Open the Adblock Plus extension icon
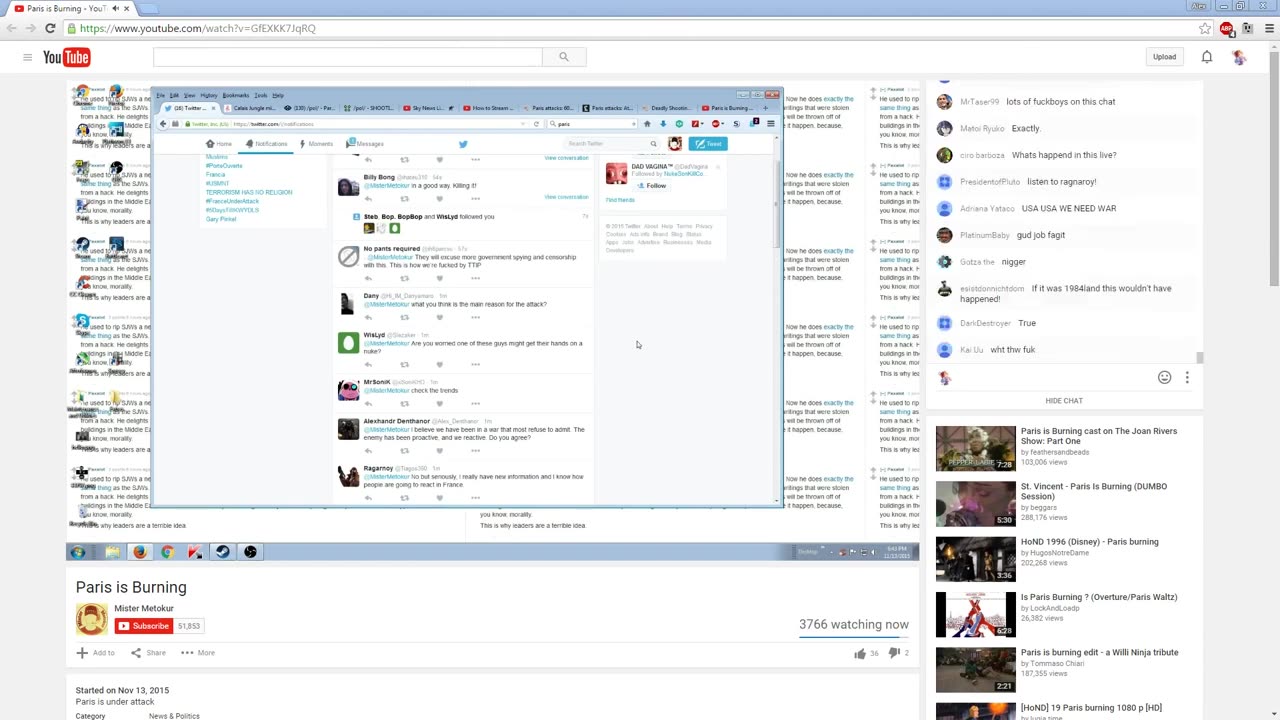Viewport: 1280px width, 720px height. (x=1226, y=28)
